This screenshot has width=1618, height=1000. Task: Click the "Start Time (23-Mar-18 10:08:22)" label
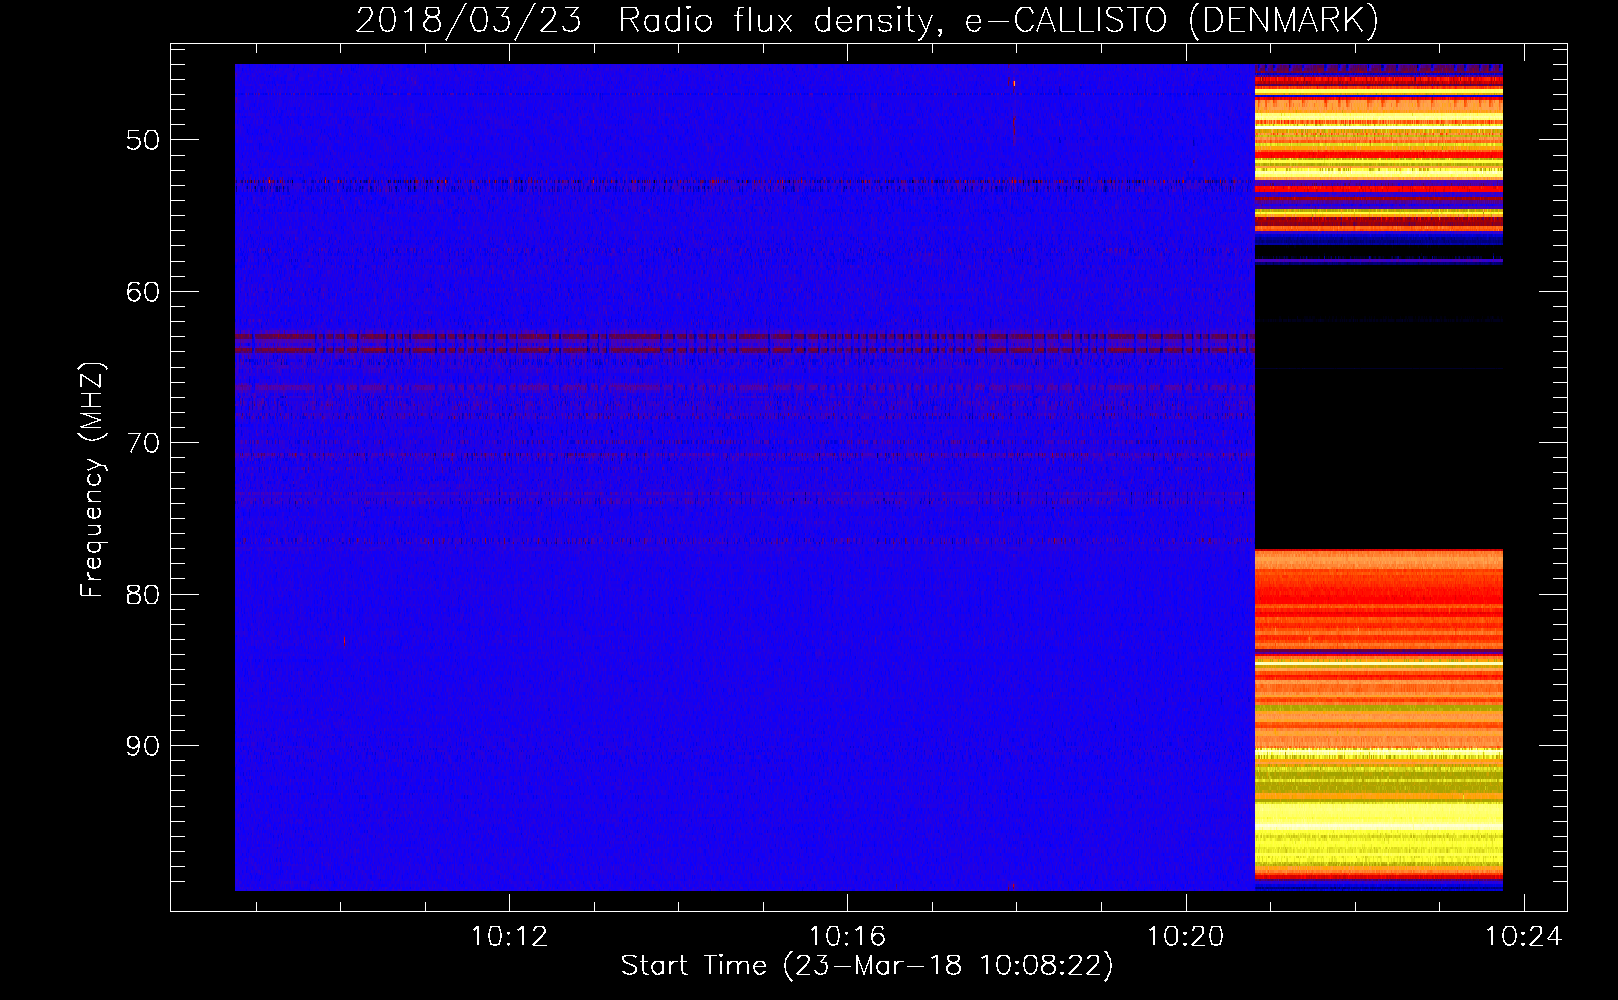pyautogui.click(x=867, y=966)
